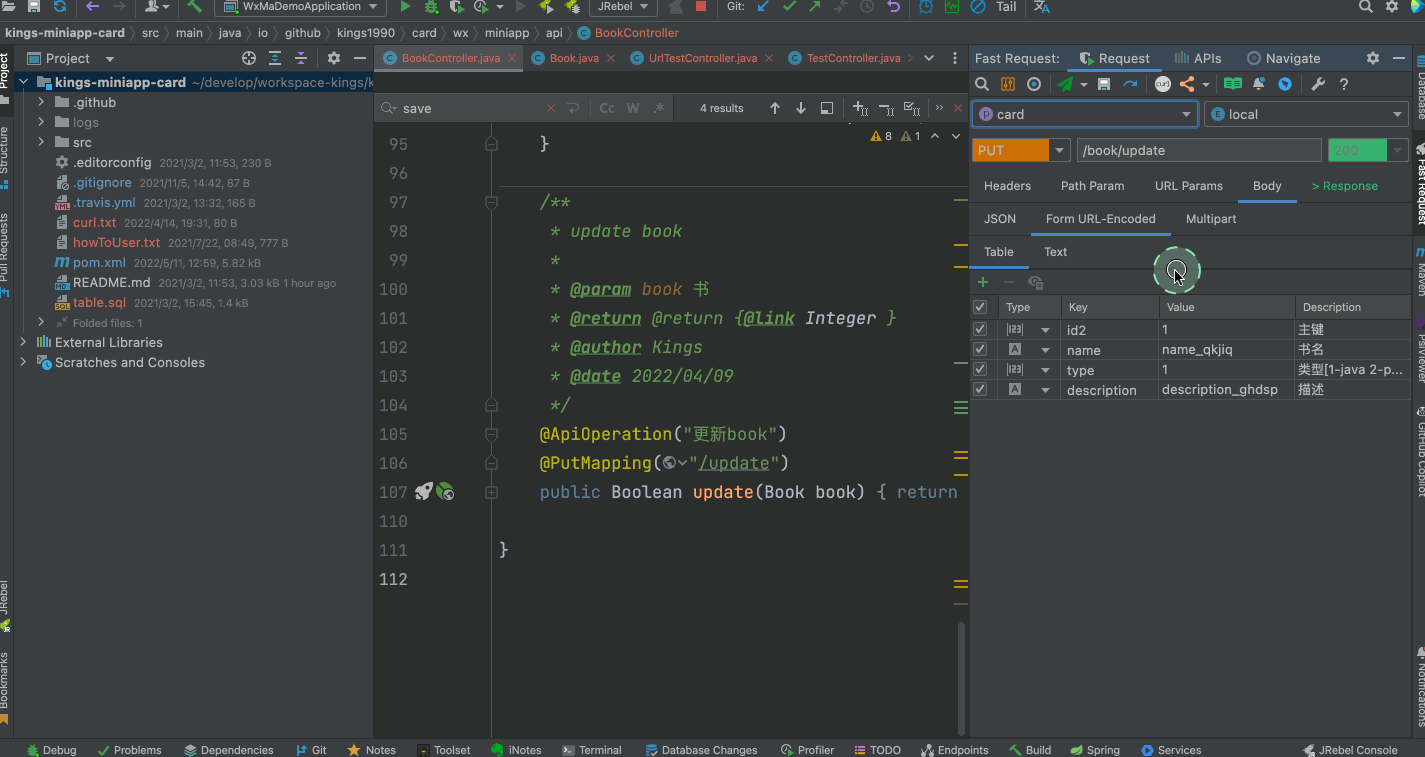Click the green plus add row icon
Screen dimensions: 1425x757
[983, 283]
